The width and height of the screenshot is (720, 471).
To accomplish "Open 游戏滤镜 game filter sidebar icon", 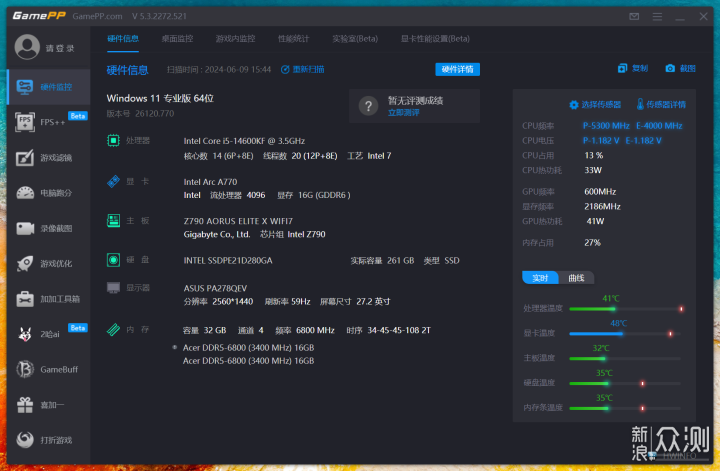I will [x=25, y=157].
